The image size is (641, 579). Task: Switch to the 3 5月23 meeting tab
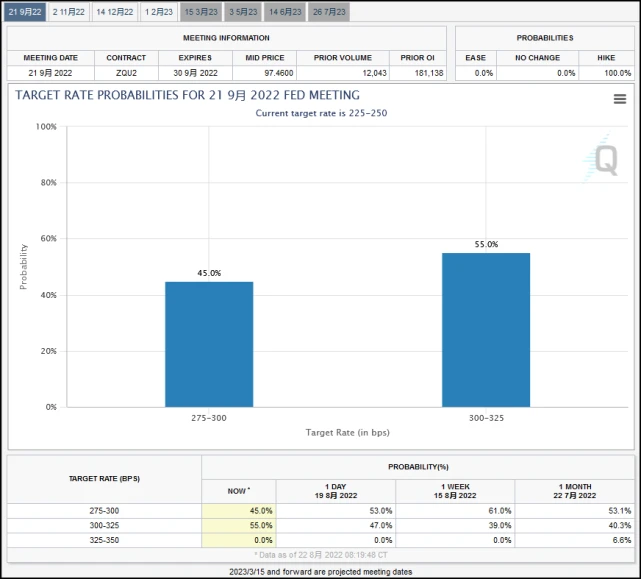pyautogui.click(x=243, y=12)
